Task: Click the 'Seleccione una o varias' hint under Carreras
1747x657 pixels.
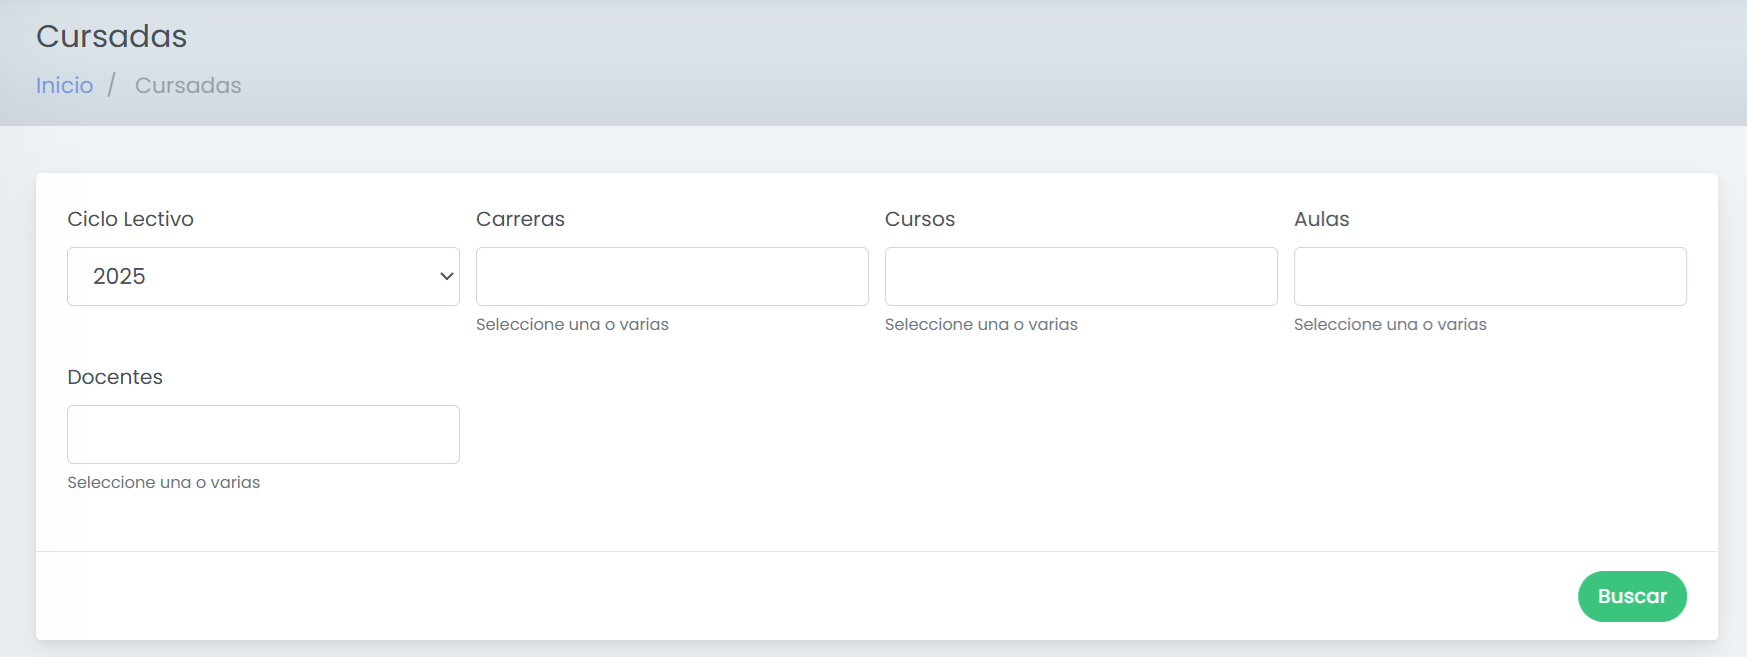Action: pos(572,324)
